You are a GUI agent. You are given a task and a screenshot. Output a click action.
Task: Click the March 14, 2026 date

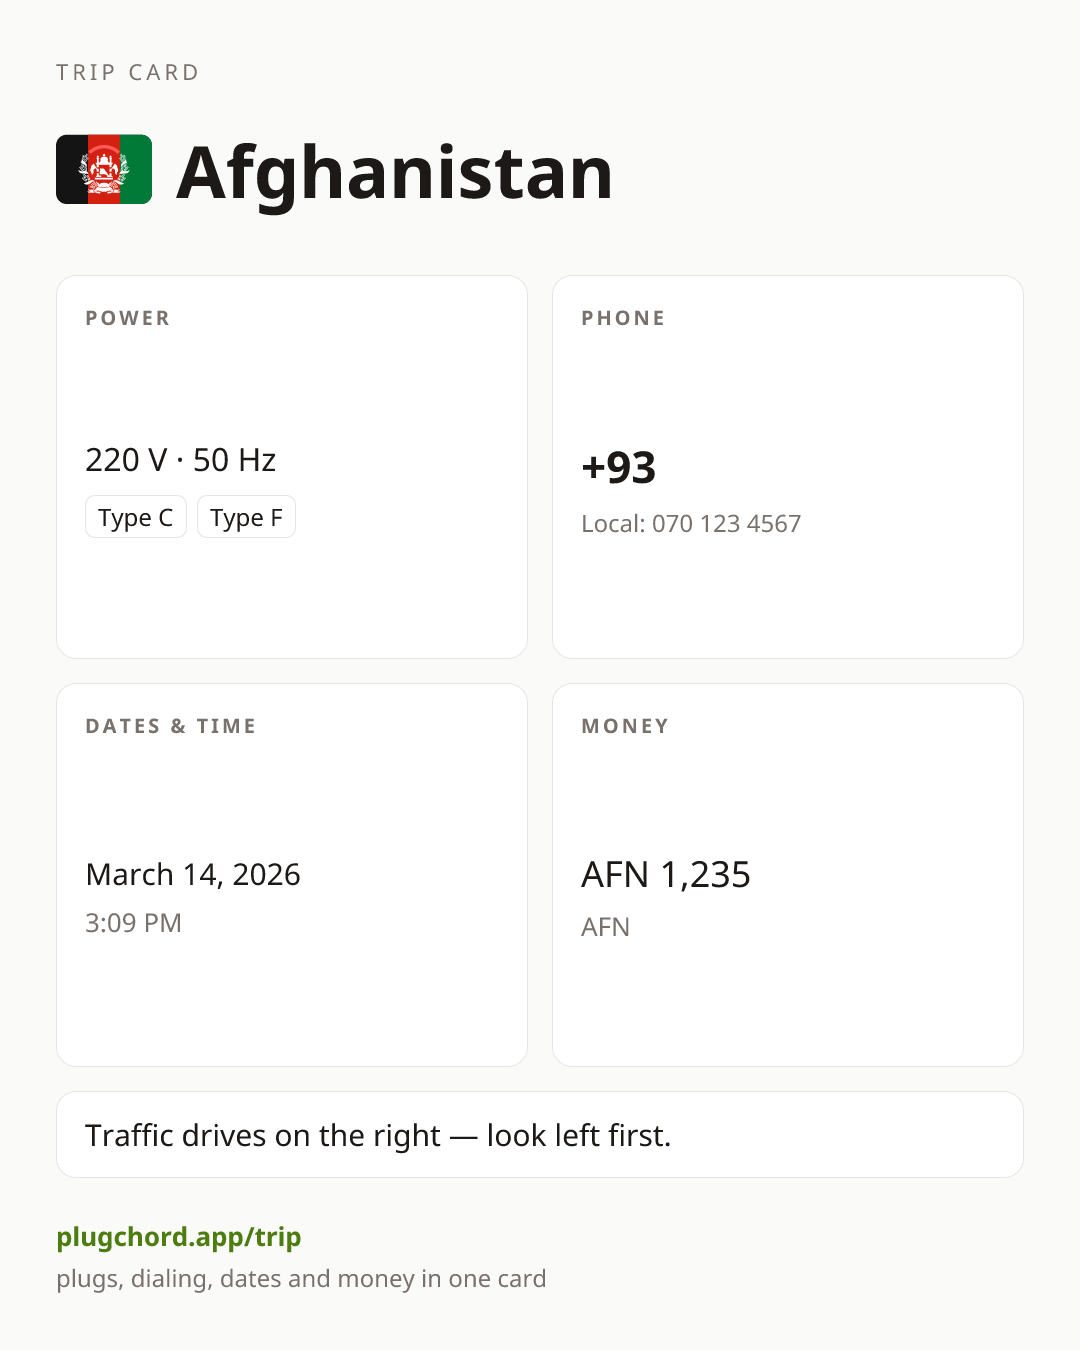(x=193, y=874)
